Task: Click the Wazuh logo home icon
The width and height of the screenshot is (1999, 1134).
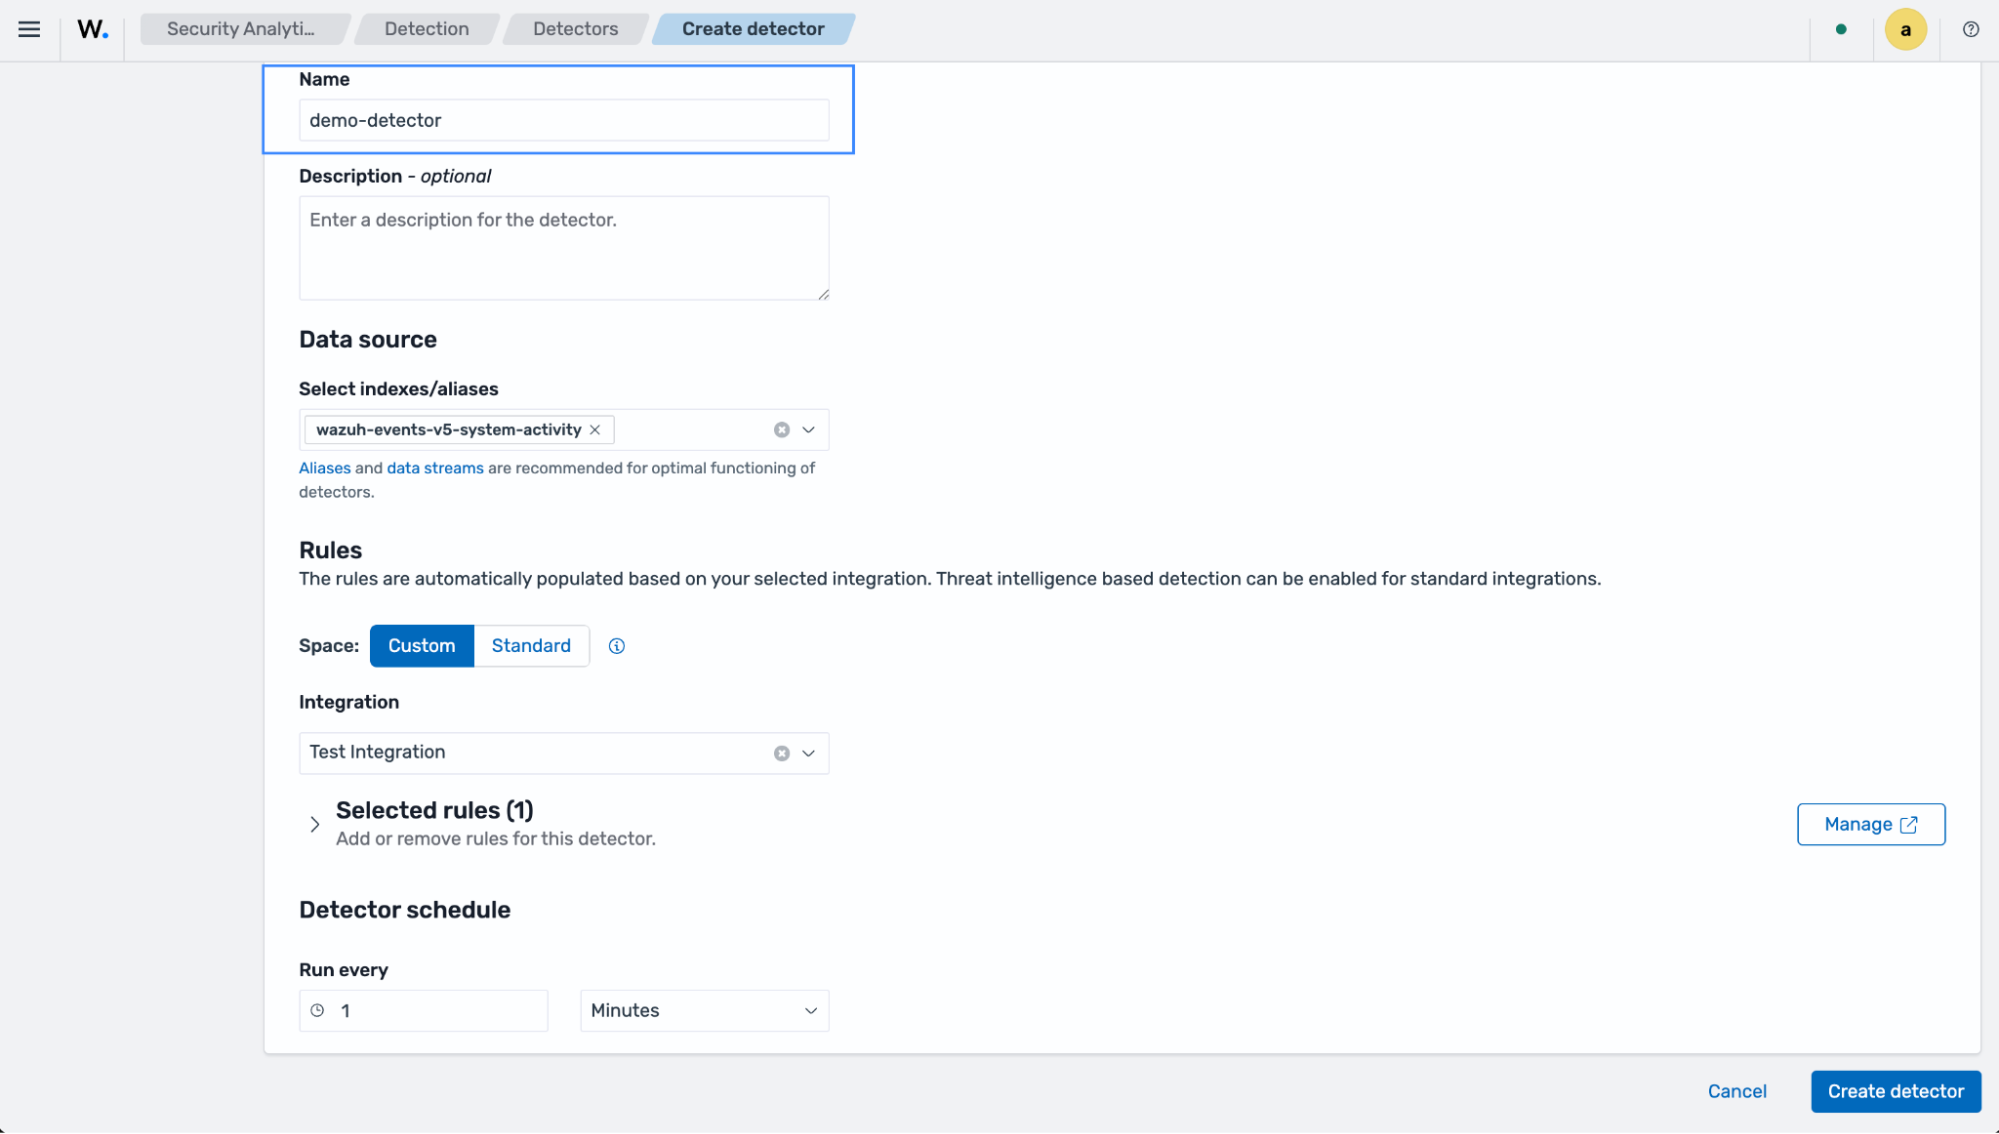Action: [x=93, y=29]
